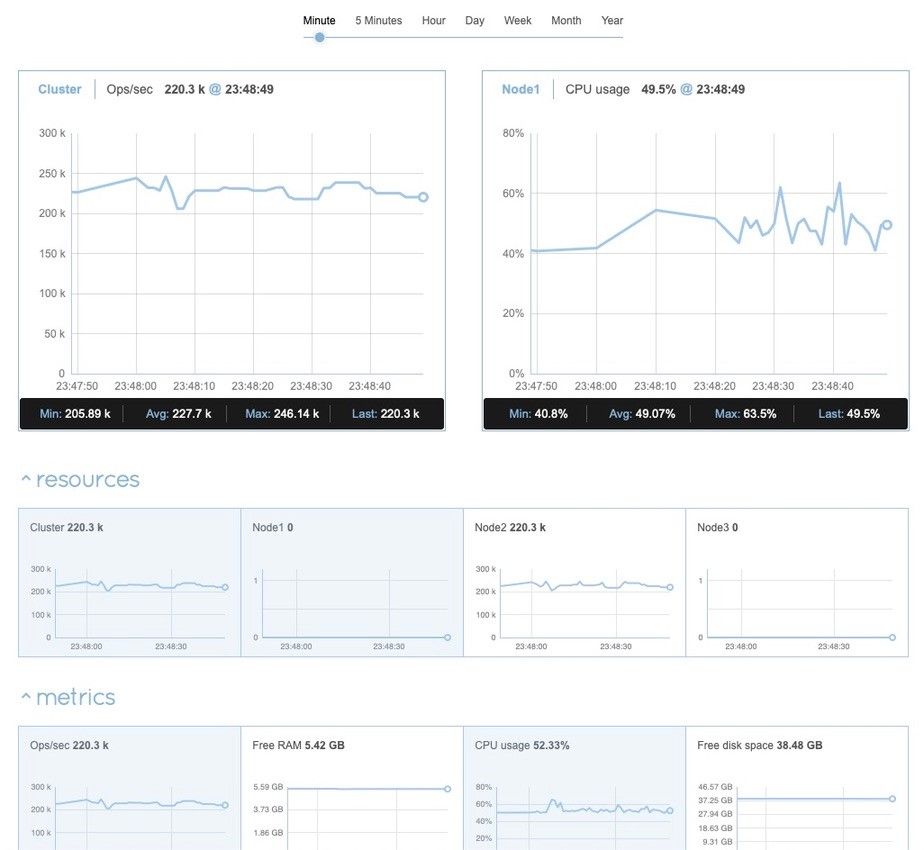Image resolution: width=924 pixels, height=850 pixels.
Task: Switch to the Week time range
Action: click(x=517, y=19)
